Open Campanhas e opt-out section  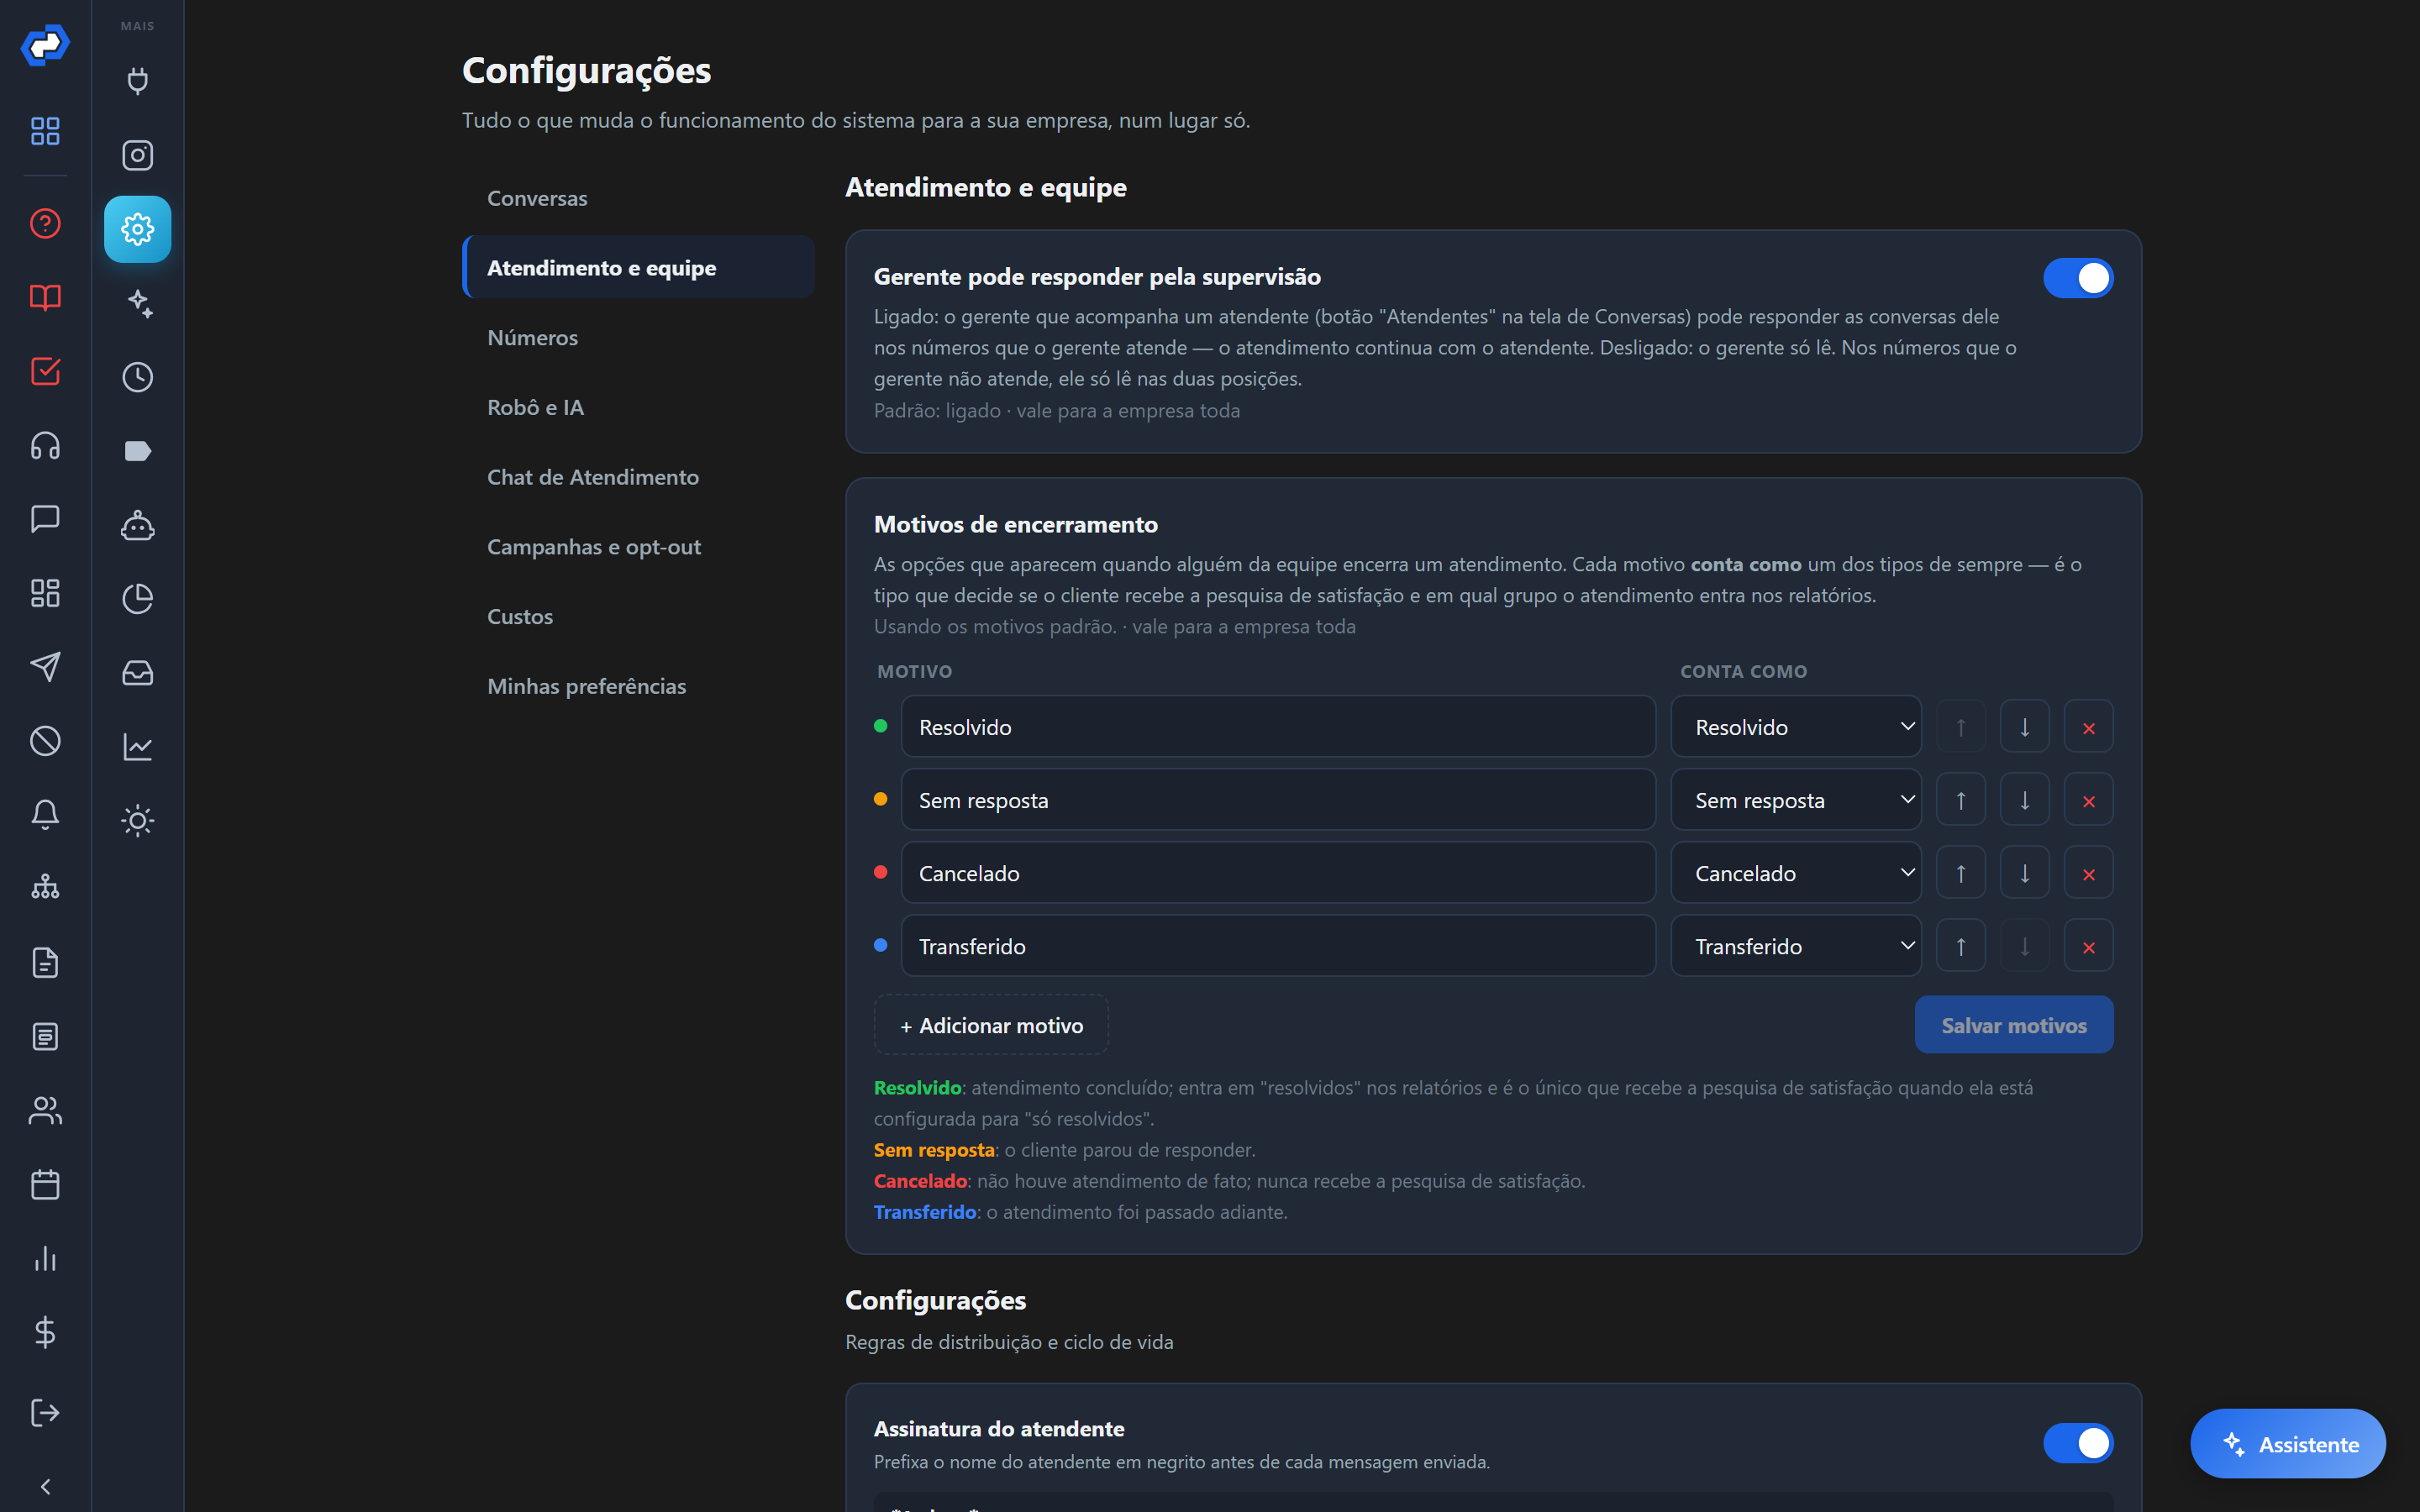[638, 547]
